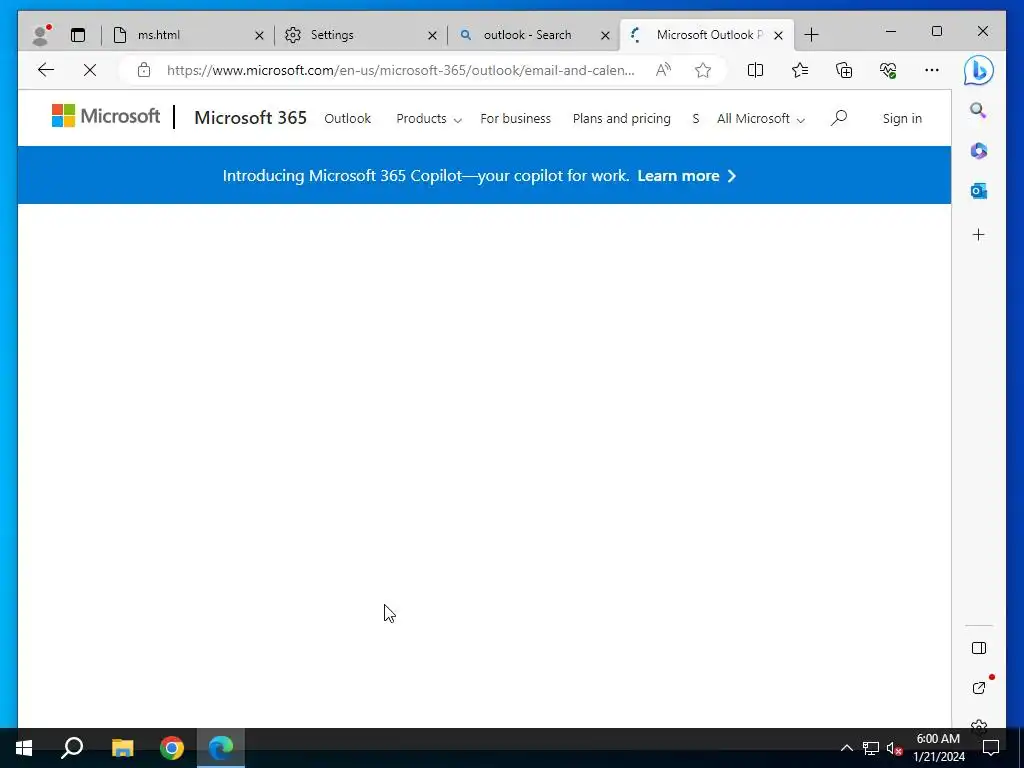Open the Edge profile icon

coord(42,35)
